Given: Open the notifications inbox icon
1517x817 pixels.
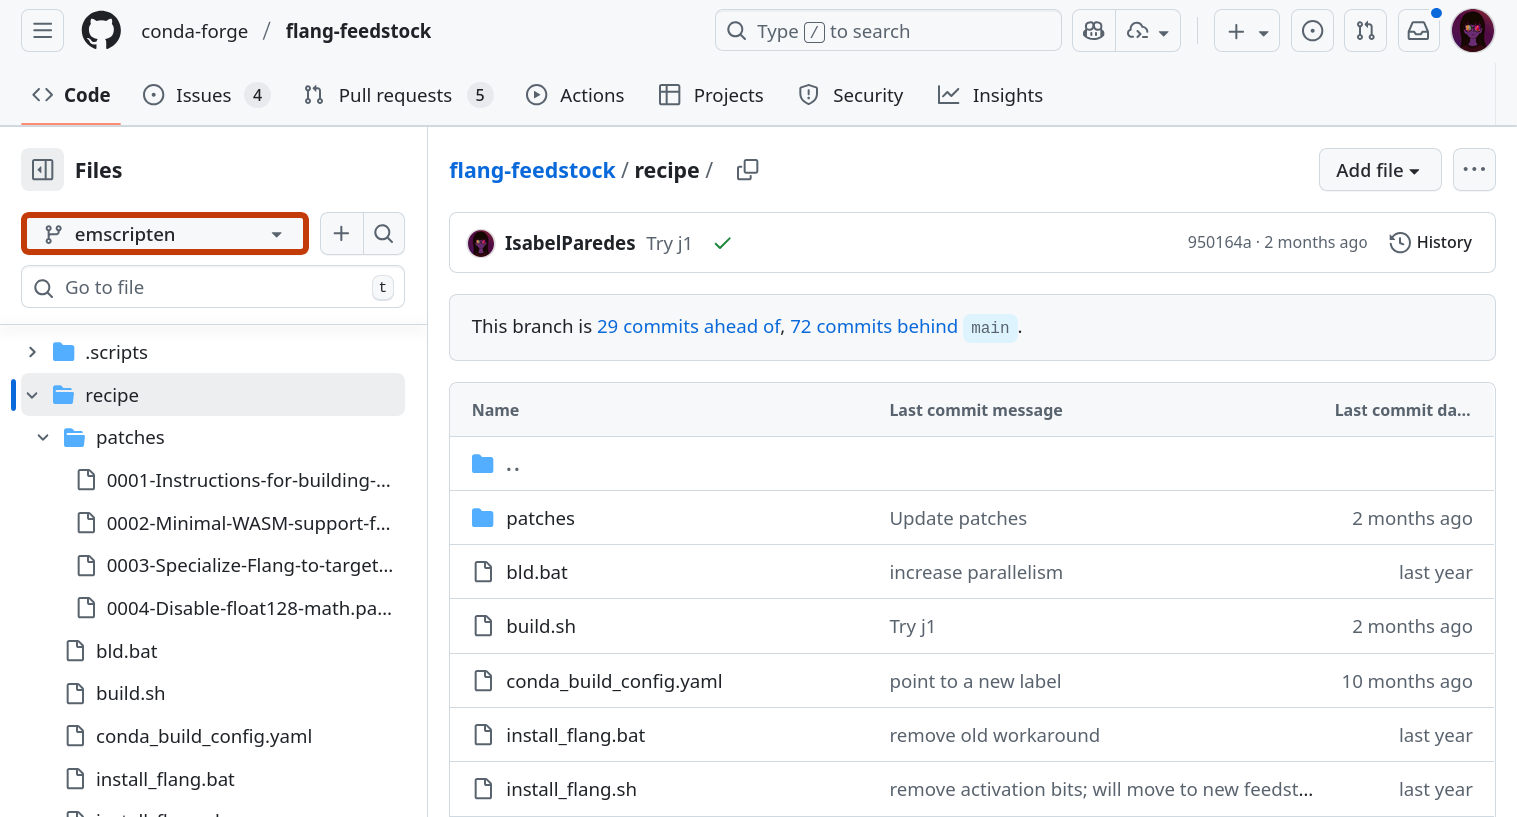Looking at the screenshot, I should coord(1418,31).
